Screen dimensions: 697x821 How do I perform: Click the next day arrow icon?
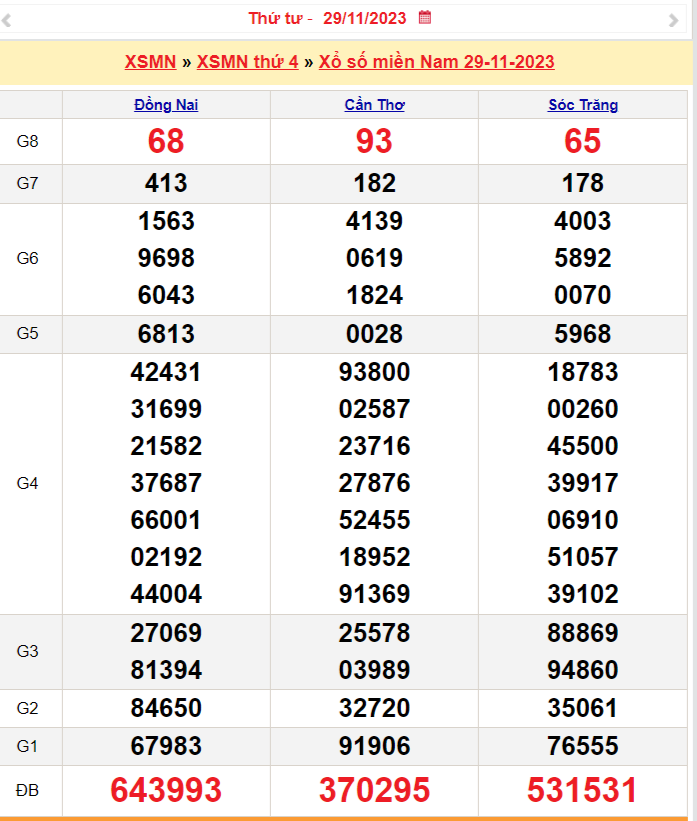(x=673, y=20)
